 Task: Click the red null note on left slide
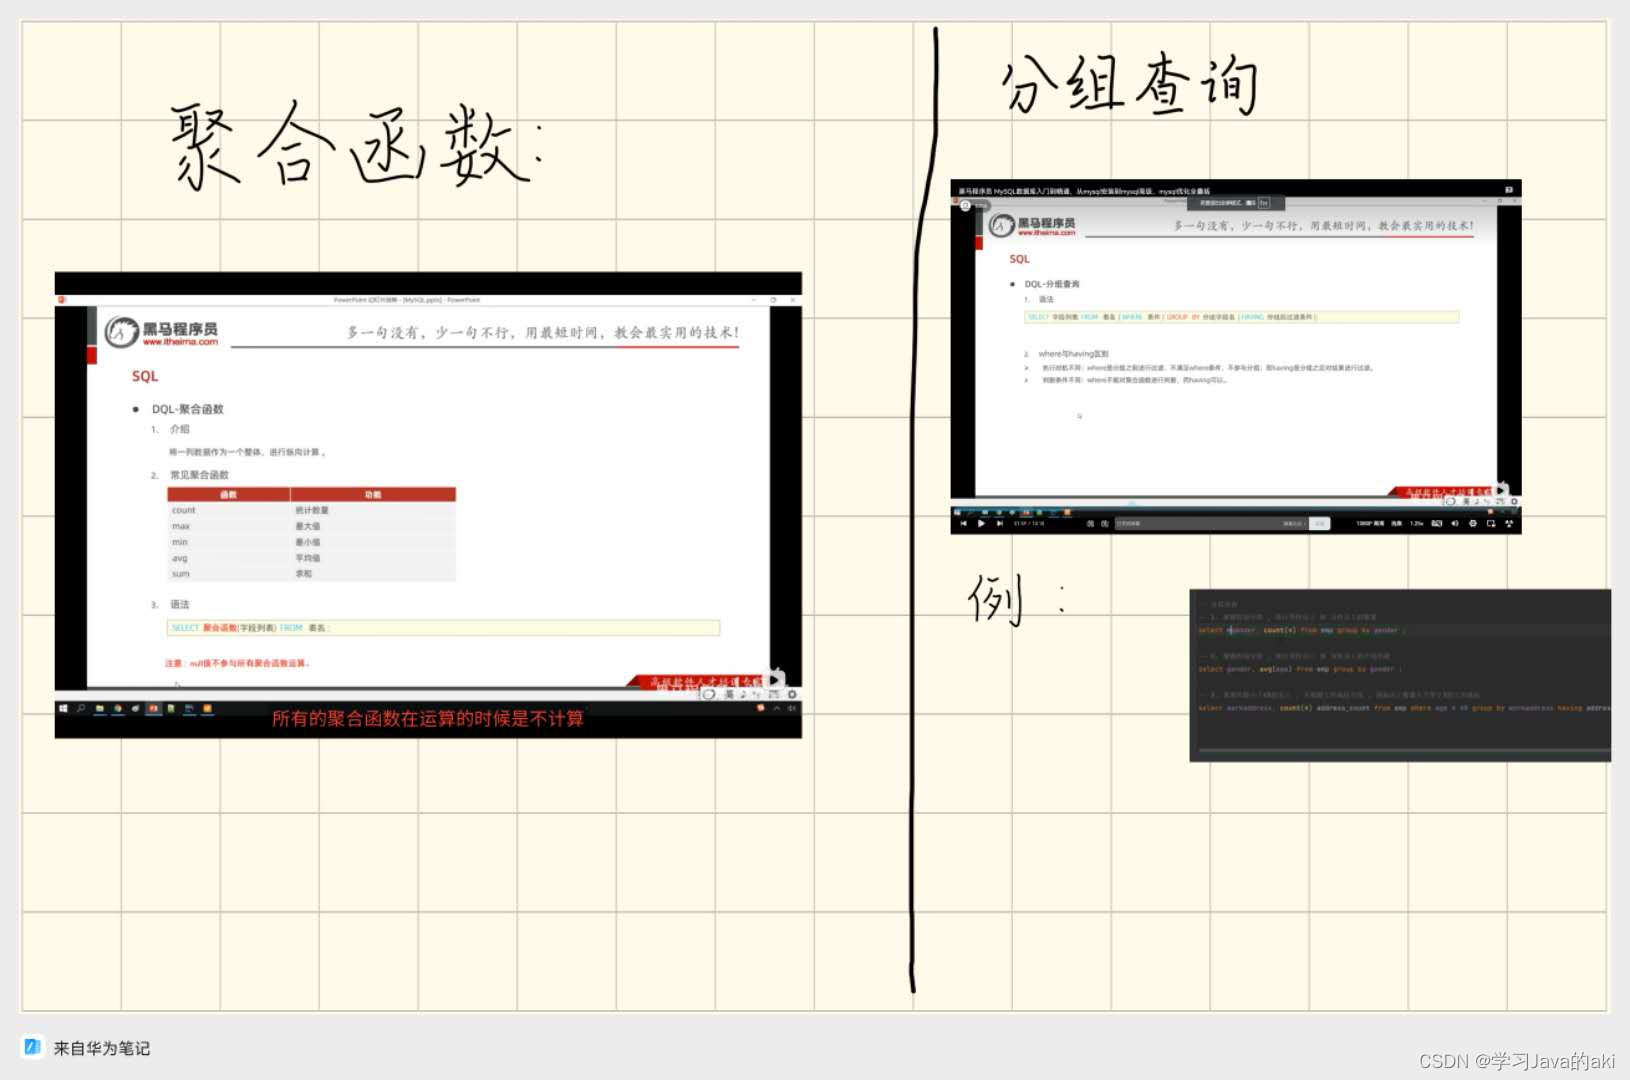(238, 663)
